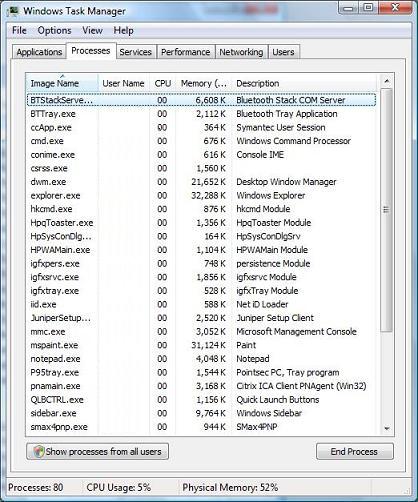Select the cmd.exe process
The image size is (418, 502).
[x=201, y=141]
